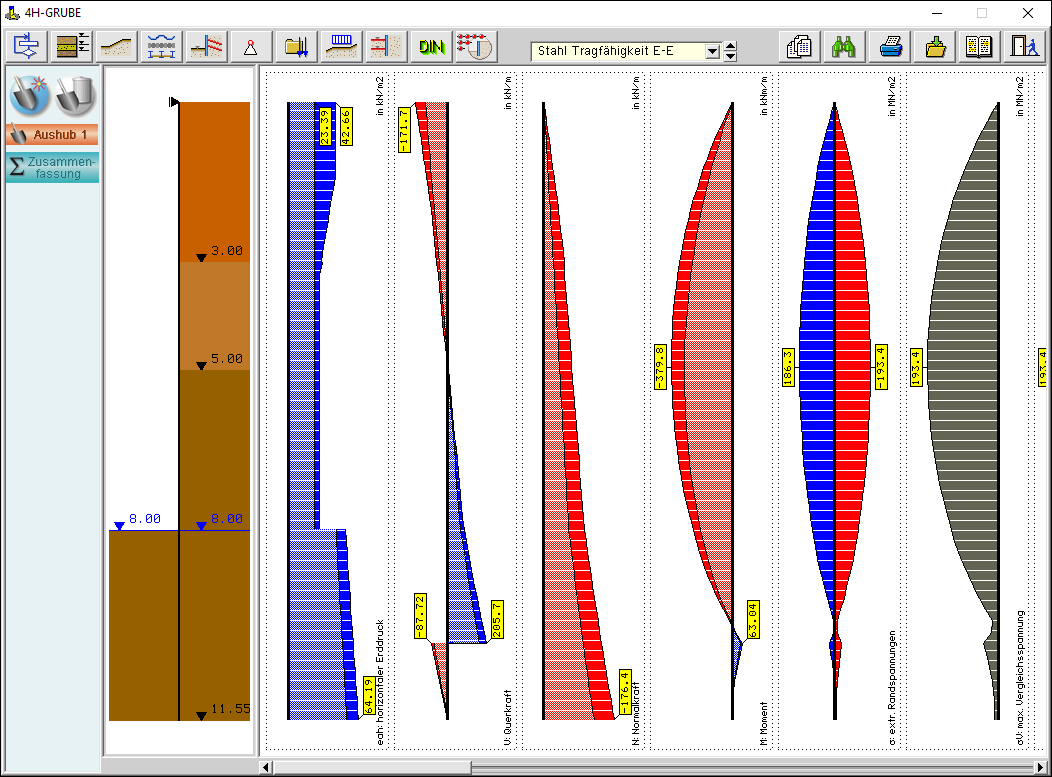The width and height of the screenshot is (1052, 777).
Task: Click the exit door icon
Action: tap(1023, 47)
